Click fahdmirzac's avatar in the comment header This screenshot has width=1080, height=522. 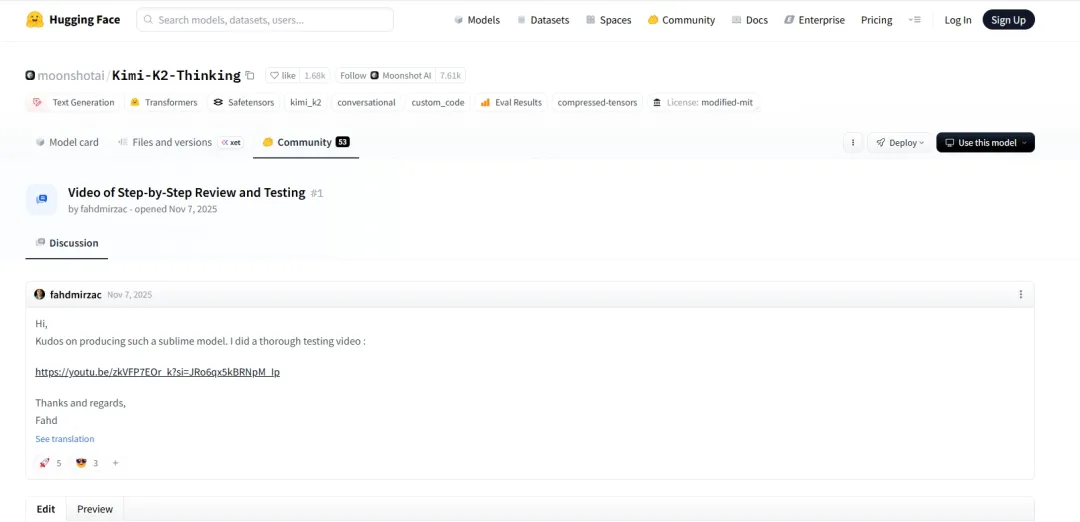click(x=39, y=295)
